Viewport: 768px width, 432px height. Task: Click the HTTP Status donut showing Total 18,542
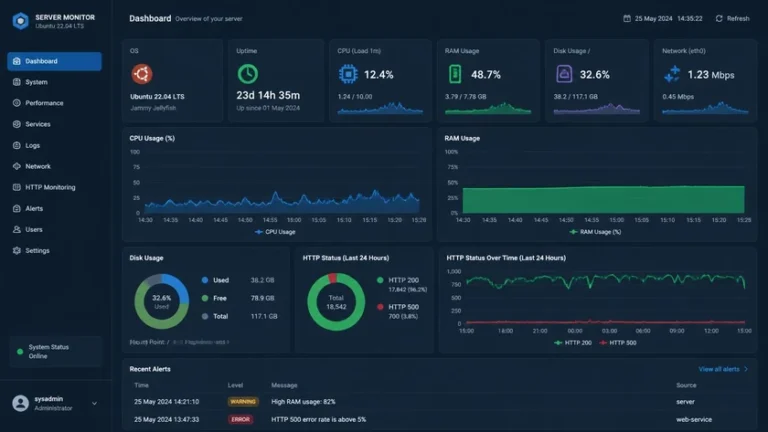[336, 302]
